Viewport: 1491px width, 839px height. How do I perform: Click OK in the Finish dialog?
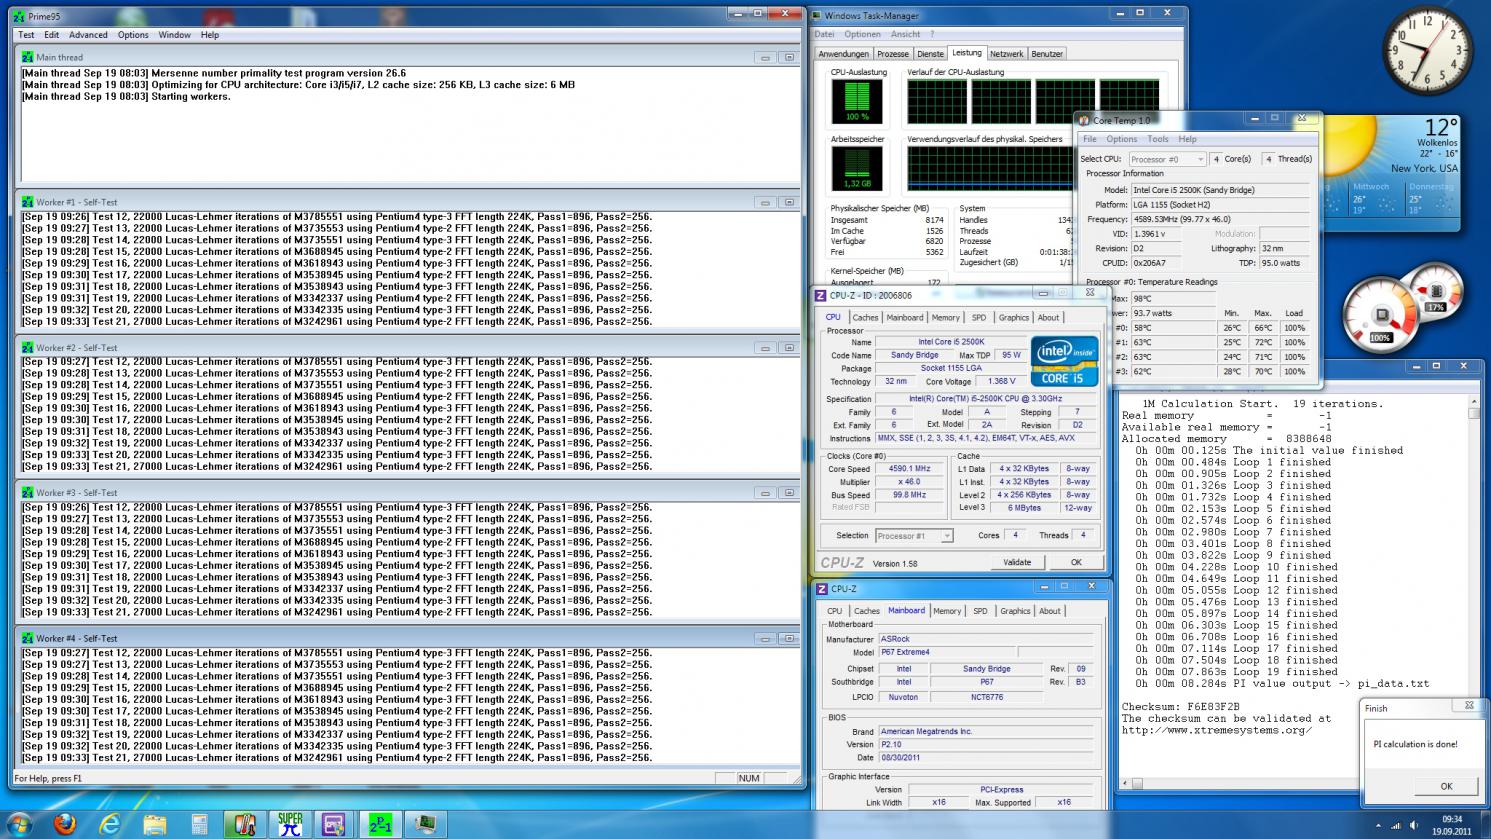(x=1446, y=786)
